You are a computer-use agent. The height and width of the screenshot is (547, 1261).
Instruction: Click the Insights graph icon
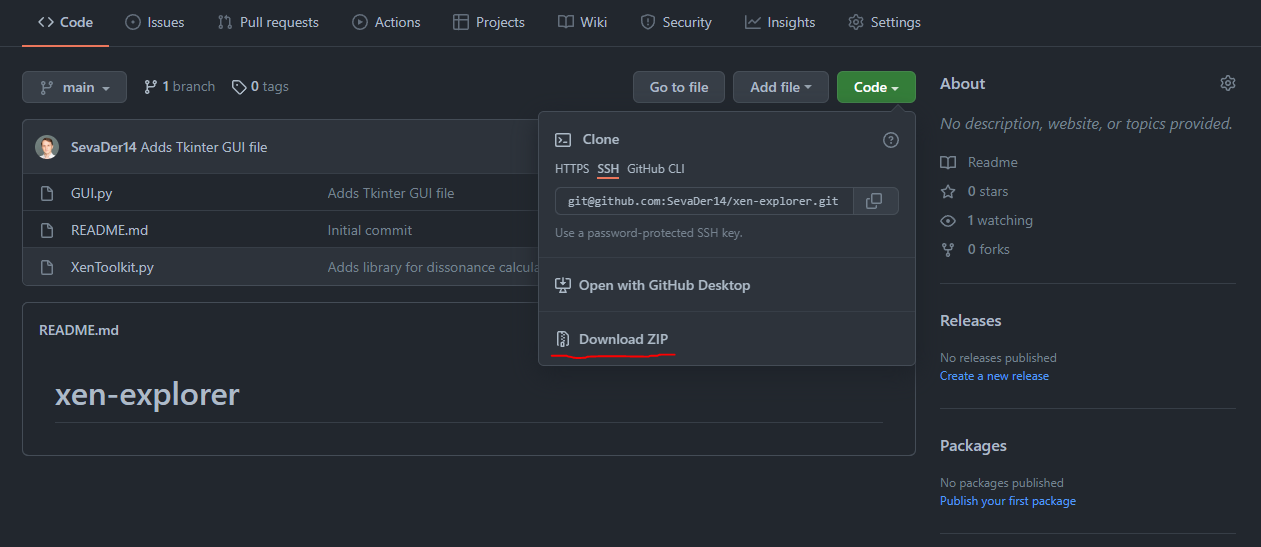pyautogui.click(x=753, y=22)
